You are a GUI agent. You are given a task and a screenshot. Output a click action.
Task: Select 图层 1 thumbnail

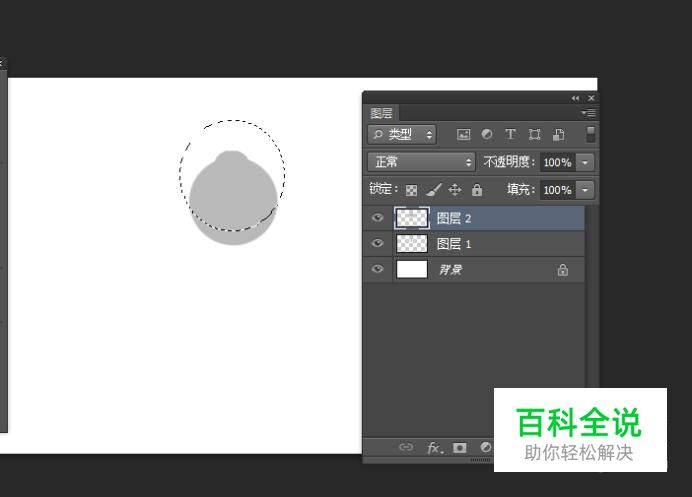(x=412, y=243)
